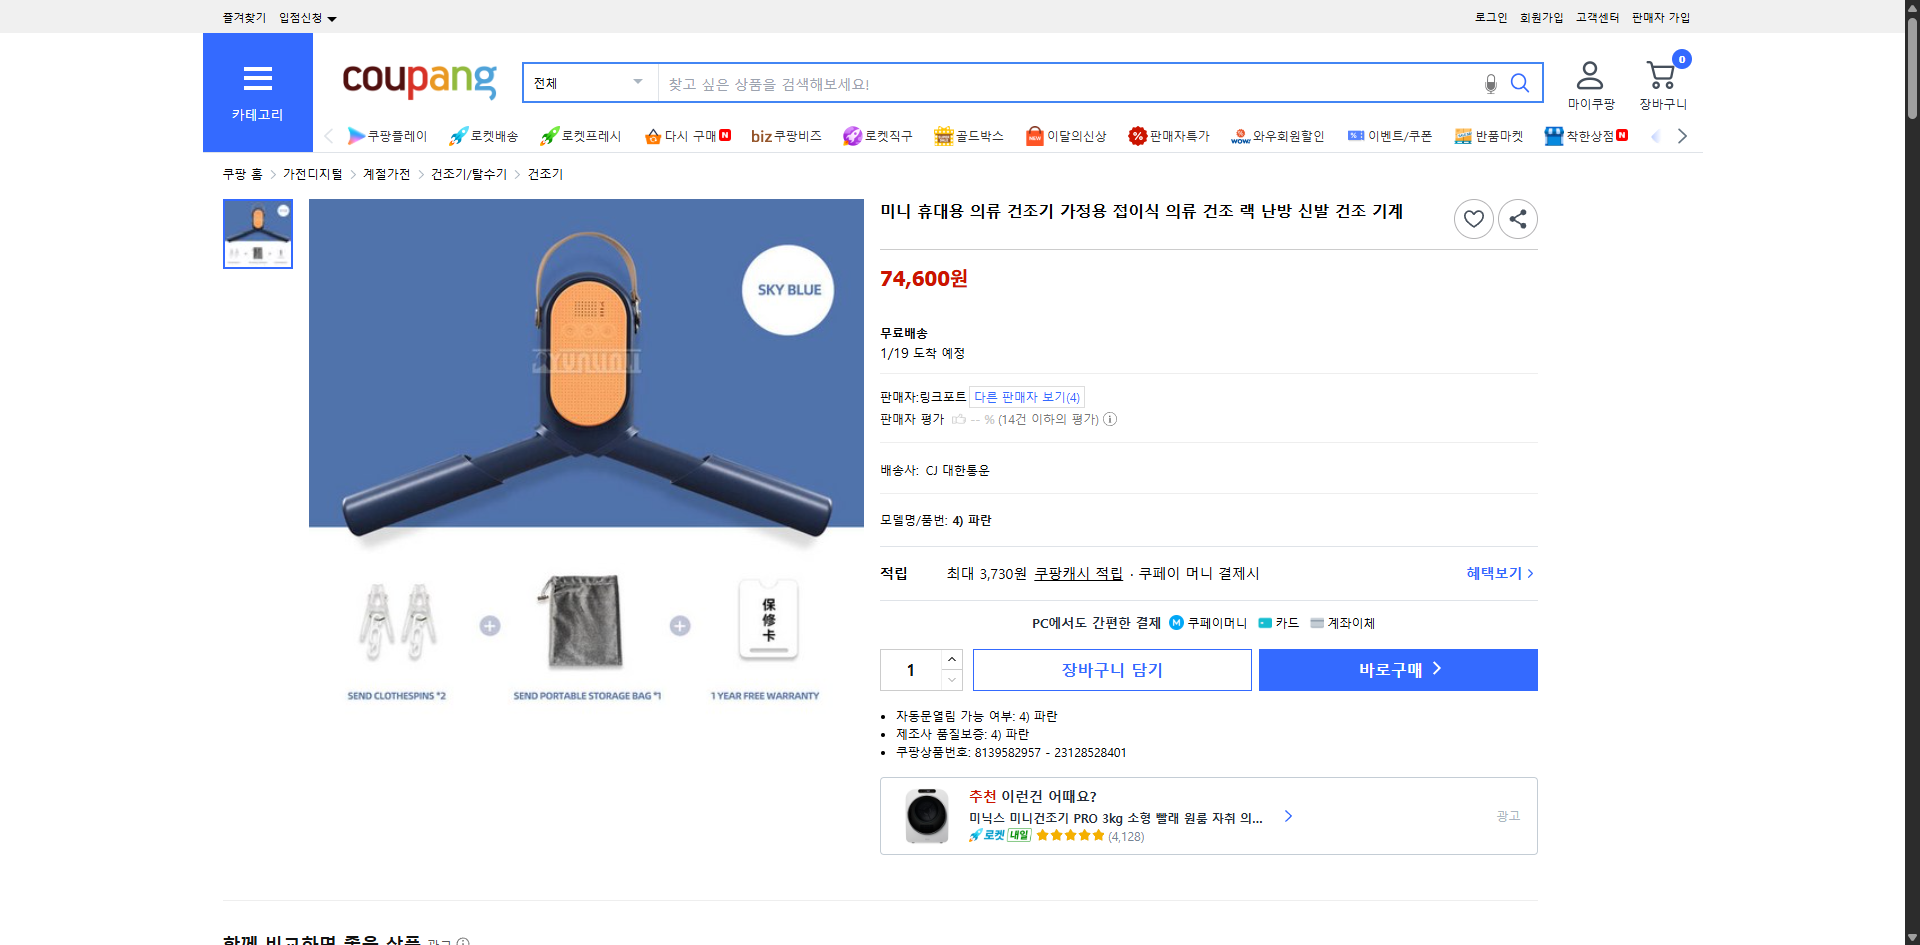Expand the 입점신청 menu chevron
Screen dimensions: 1920x945
tap(333, 17)
